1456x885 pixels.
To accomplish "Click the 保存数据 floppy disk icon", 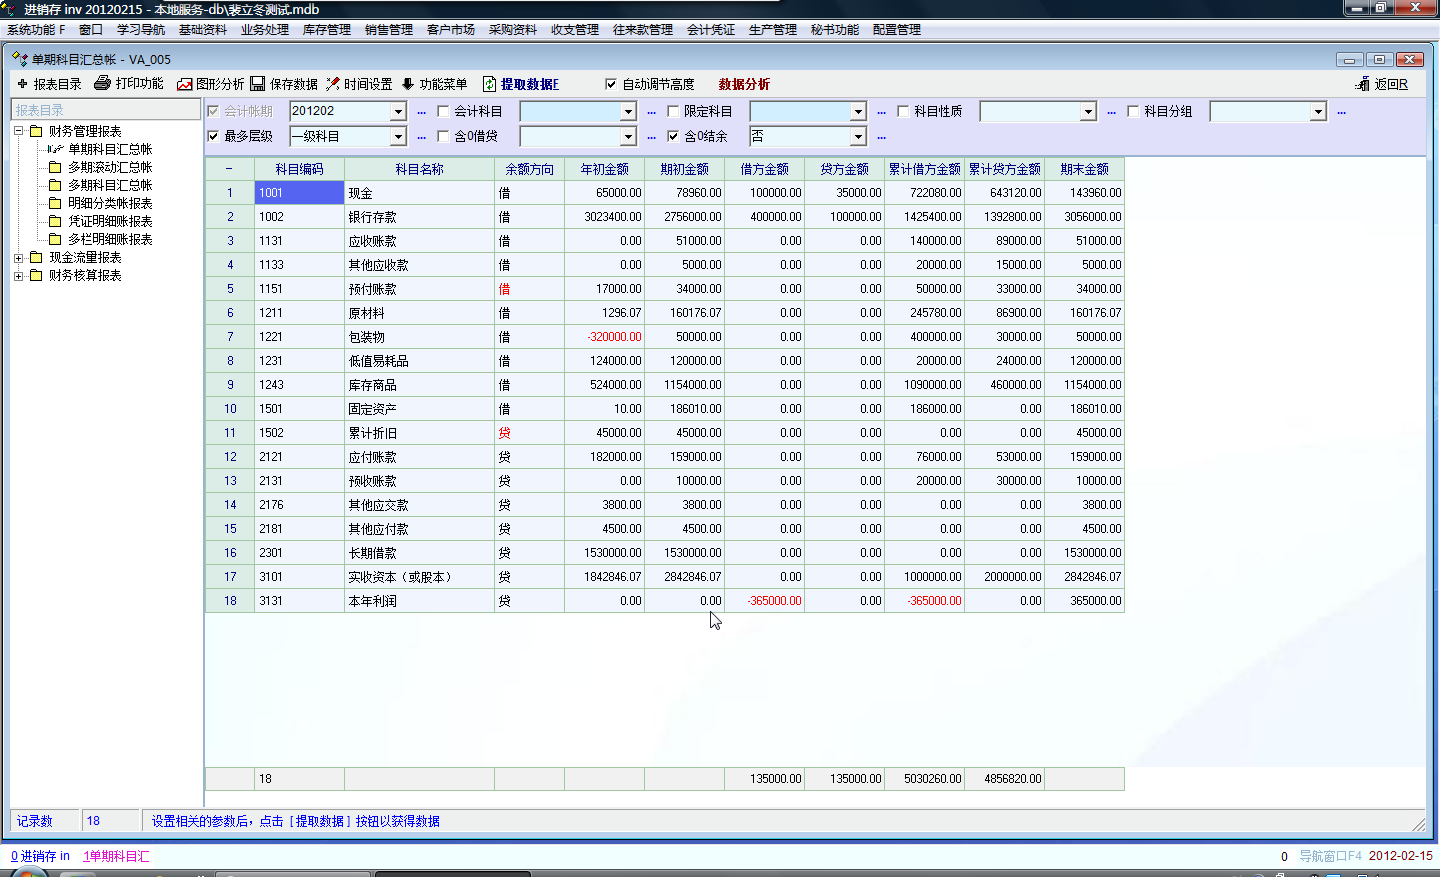I will coord(258,84).
